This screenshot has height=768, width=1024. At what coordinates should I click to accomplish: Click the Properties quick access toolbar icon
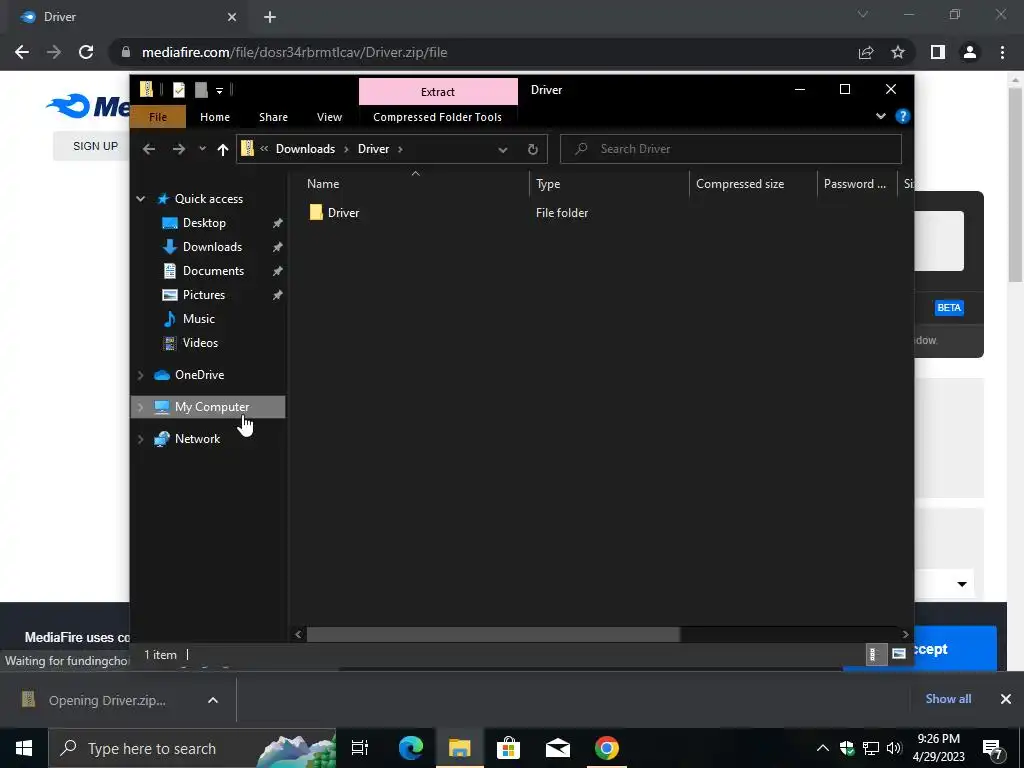pos(178,89)
